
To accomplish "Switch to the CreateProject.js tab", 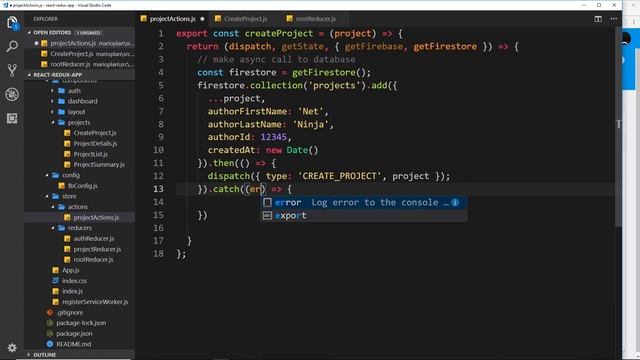I will click(245, 19).
